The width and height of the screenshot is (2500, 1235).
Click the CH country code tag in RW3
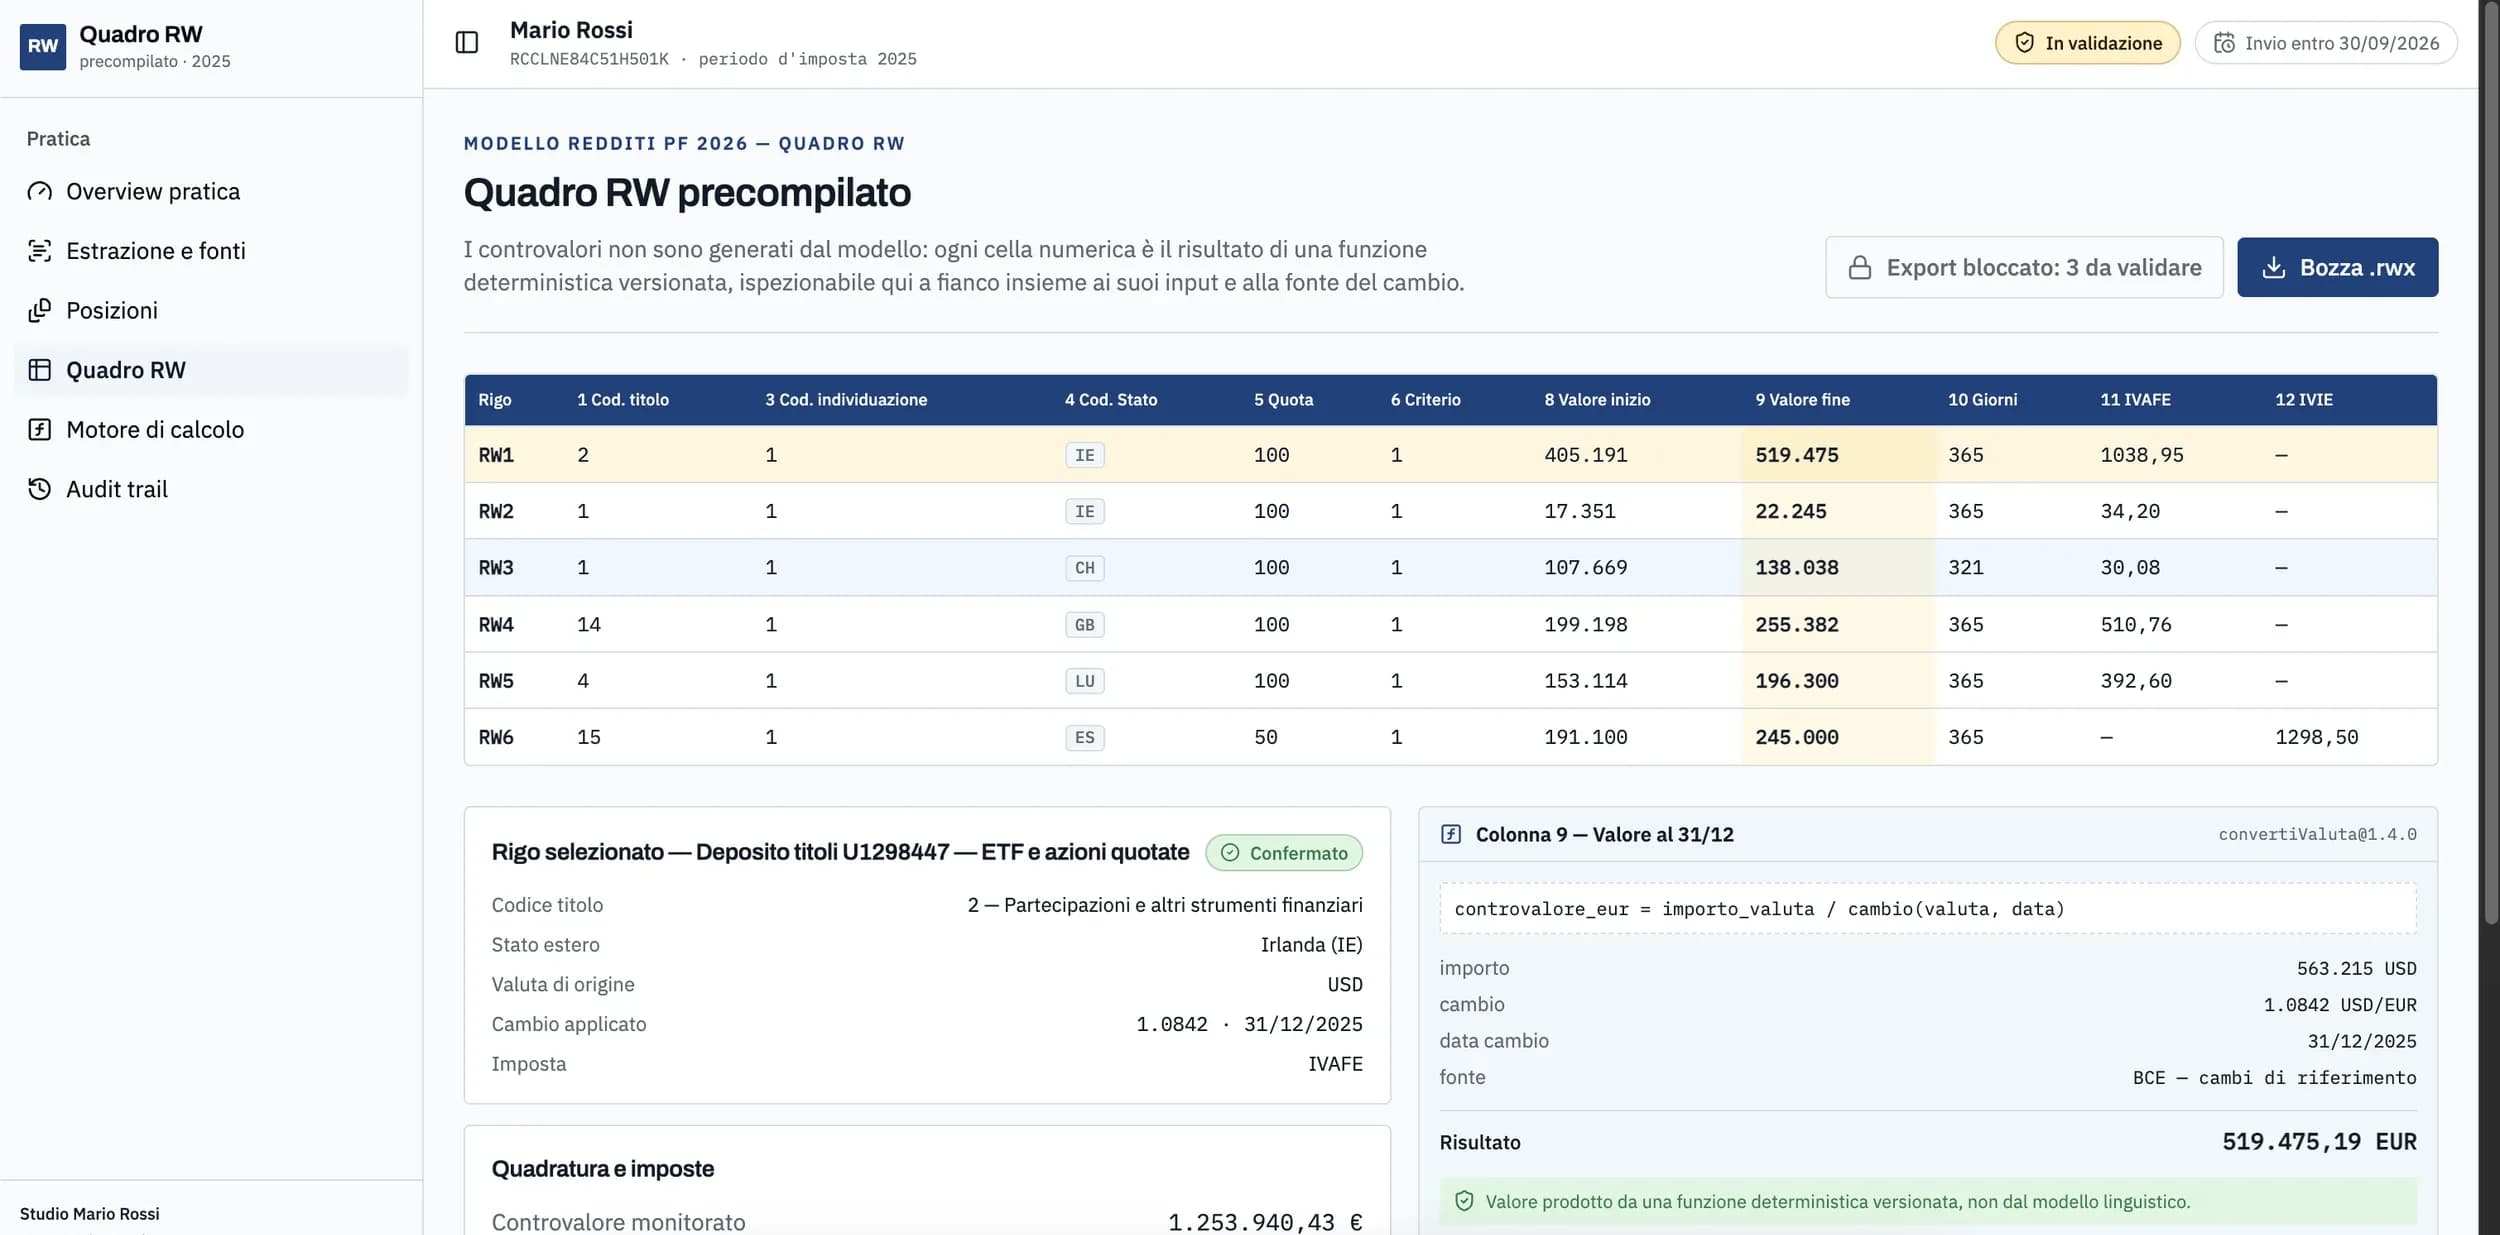coord(1084,568)
